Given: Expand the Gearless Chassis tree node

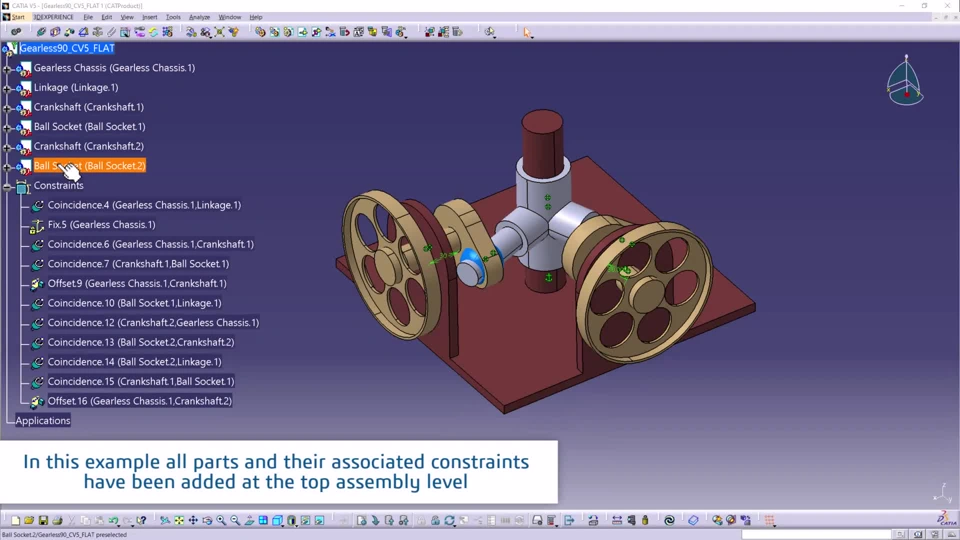Looking at the screenshot, I should click(7, 69).
